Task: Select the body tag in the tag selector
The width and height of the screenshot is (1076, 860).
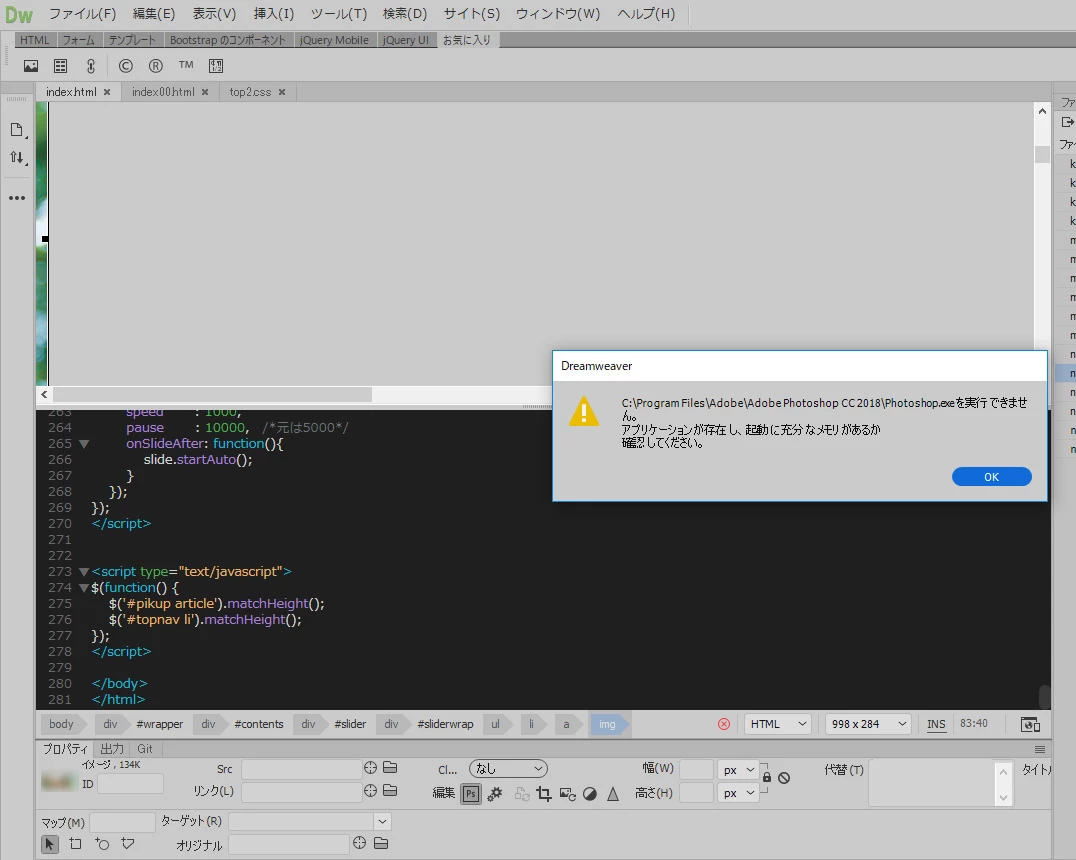Action: 61,724
